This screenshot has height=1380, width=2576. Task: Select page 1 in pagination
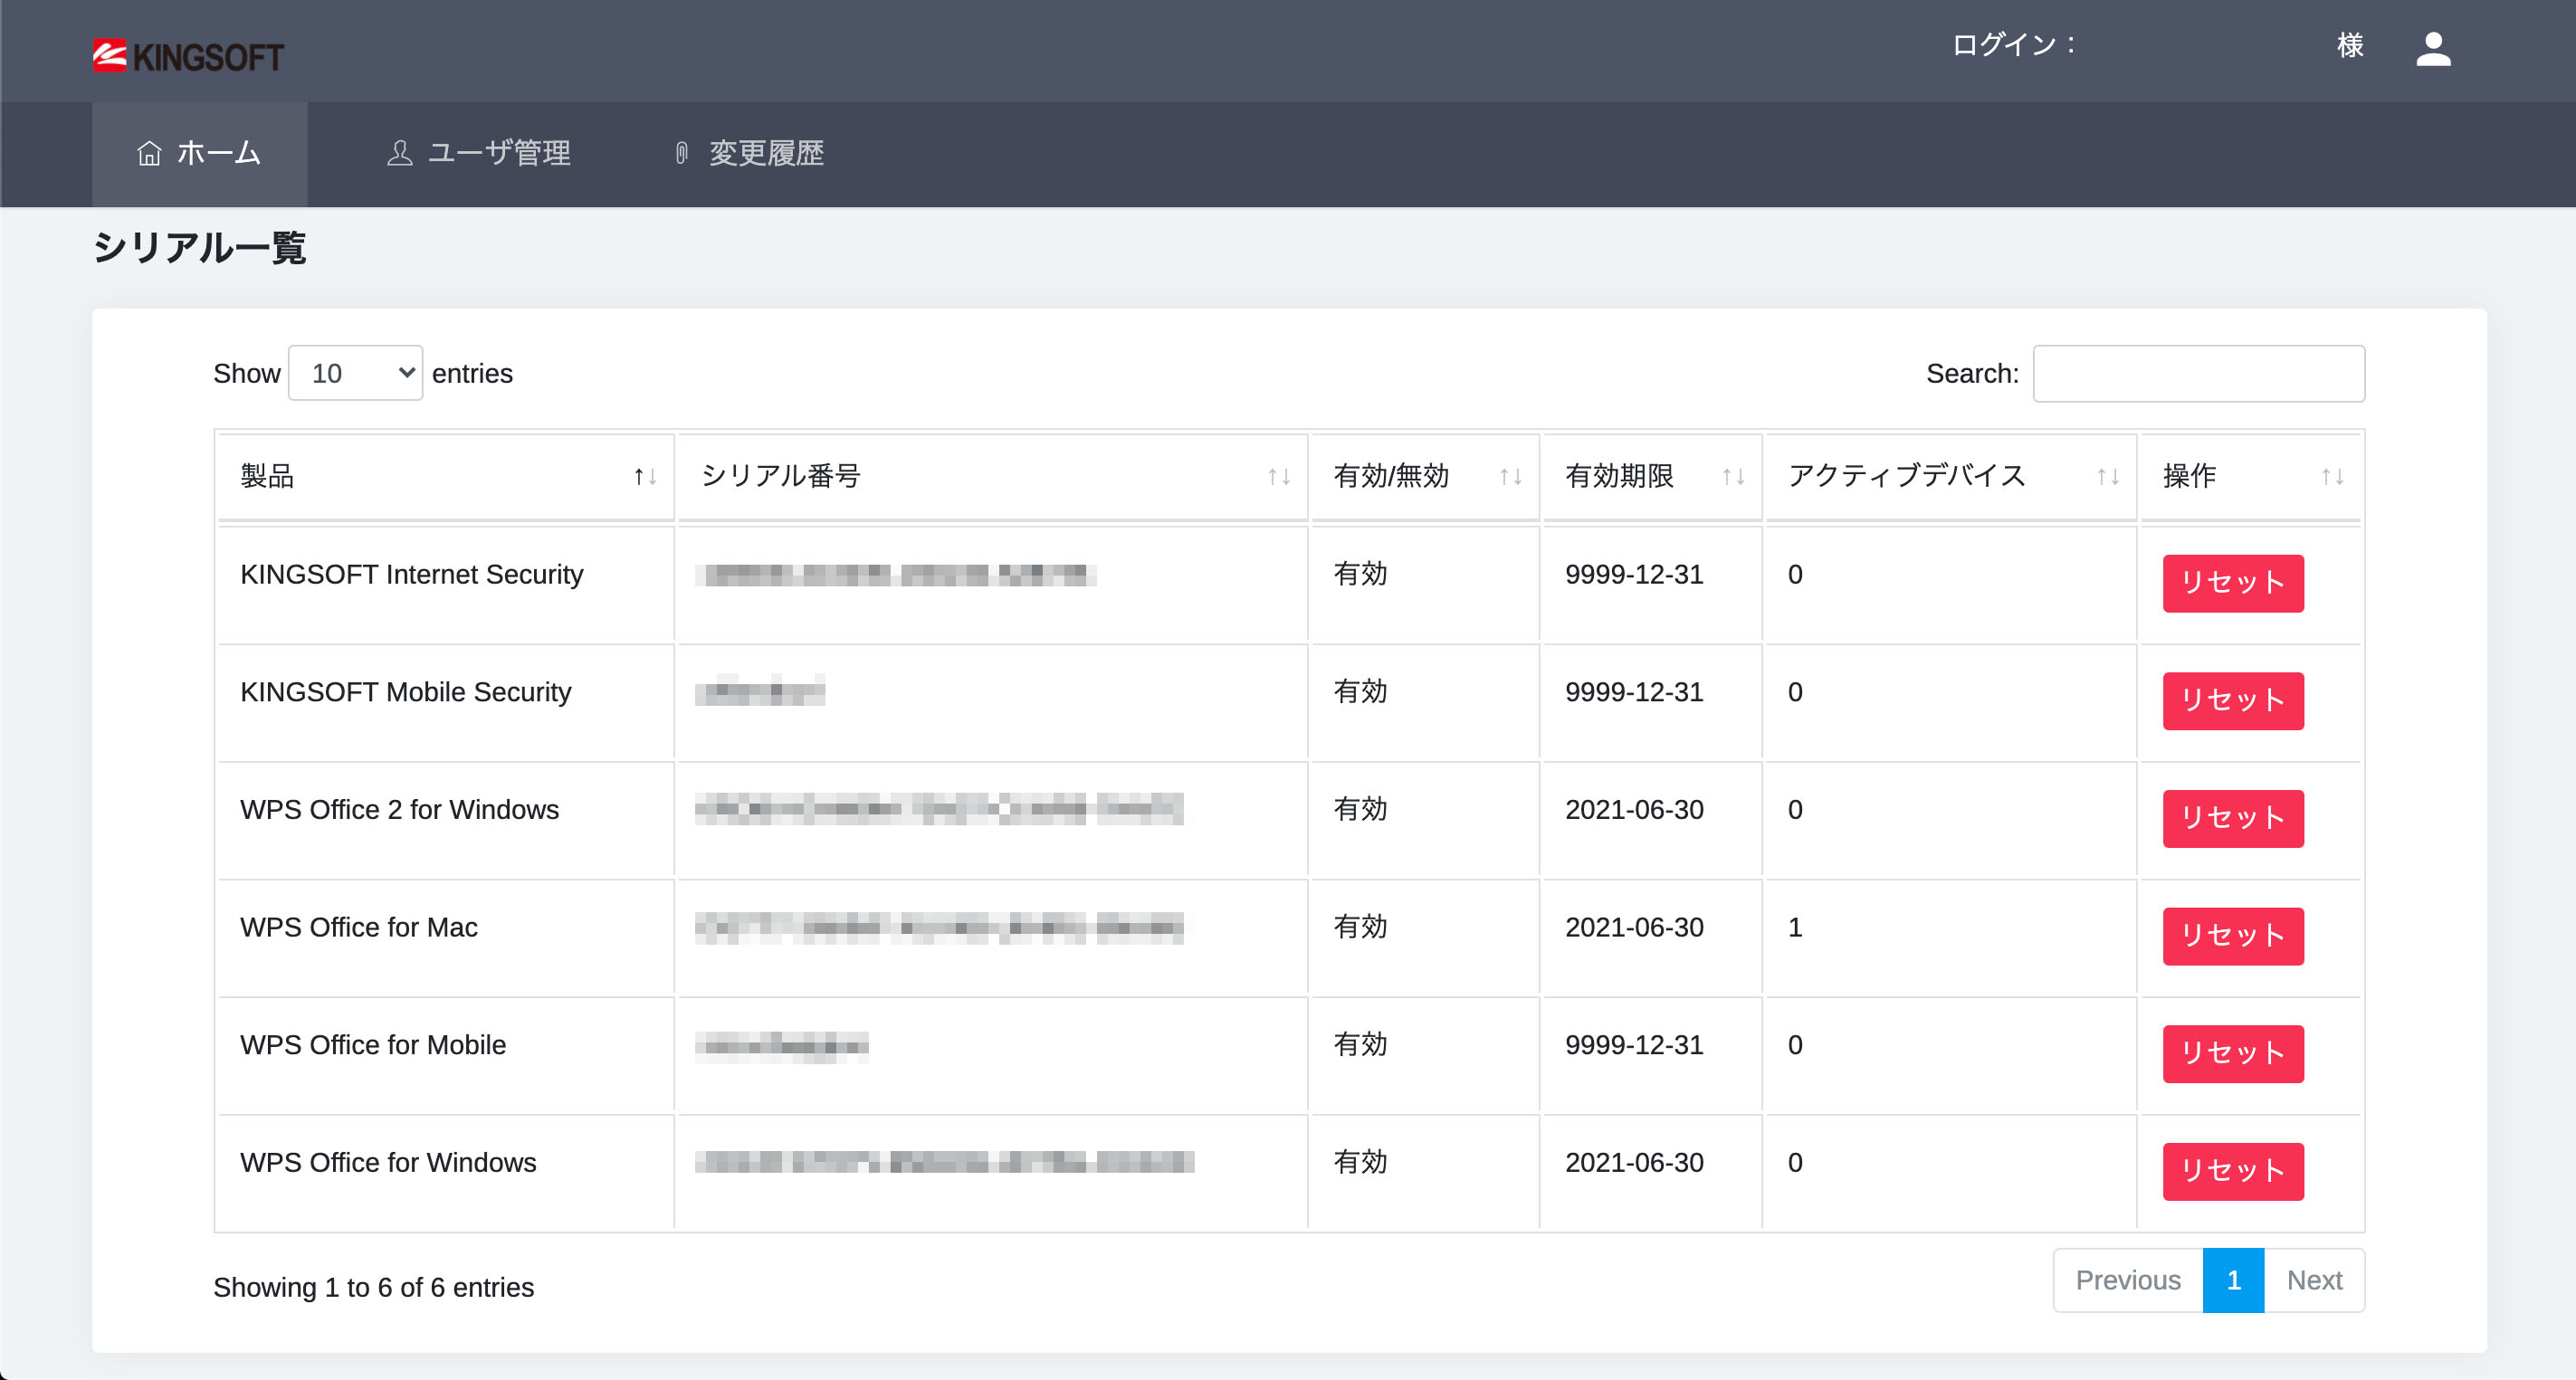[2232, 1280]
